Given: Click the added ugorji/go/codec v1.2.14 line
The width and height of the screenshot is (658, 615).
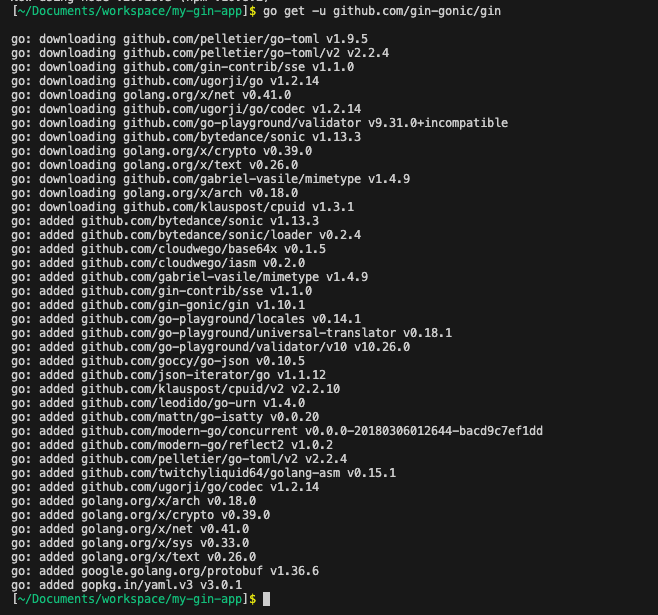Looking at the screenshot, I should coord(165,487).
